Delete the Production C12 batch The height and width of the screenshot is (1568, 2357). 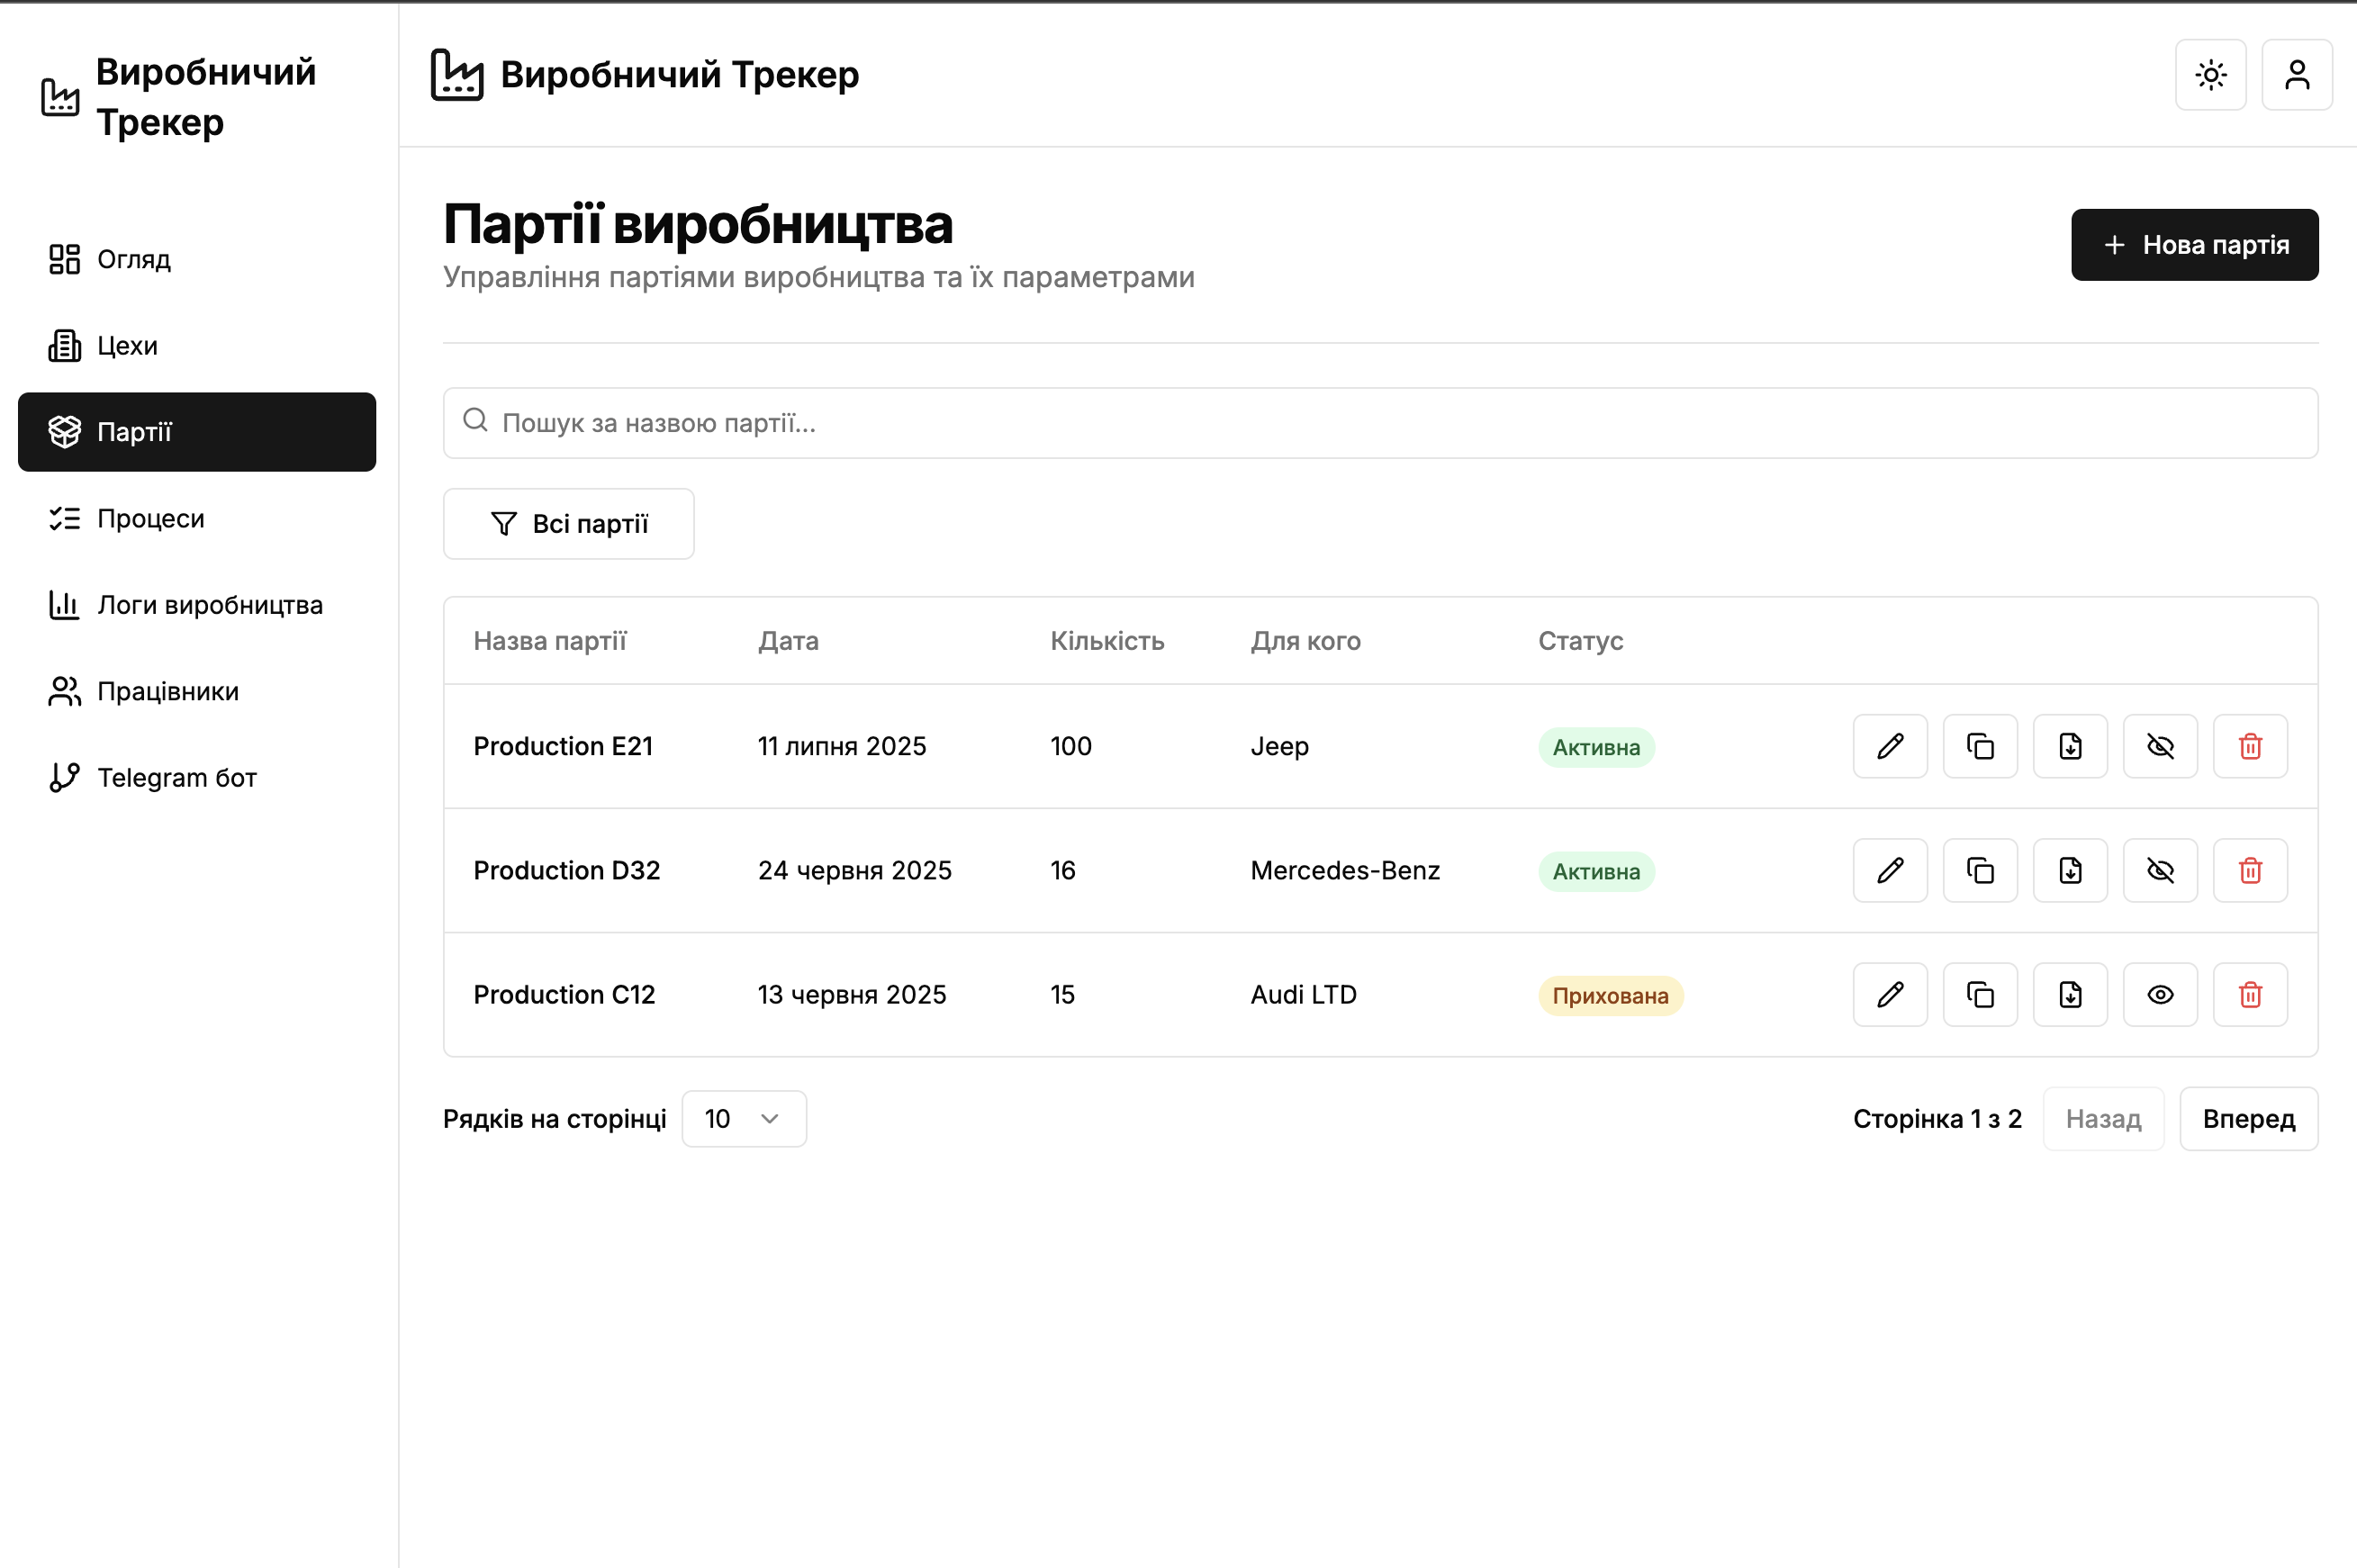[x=2249, y=994]
